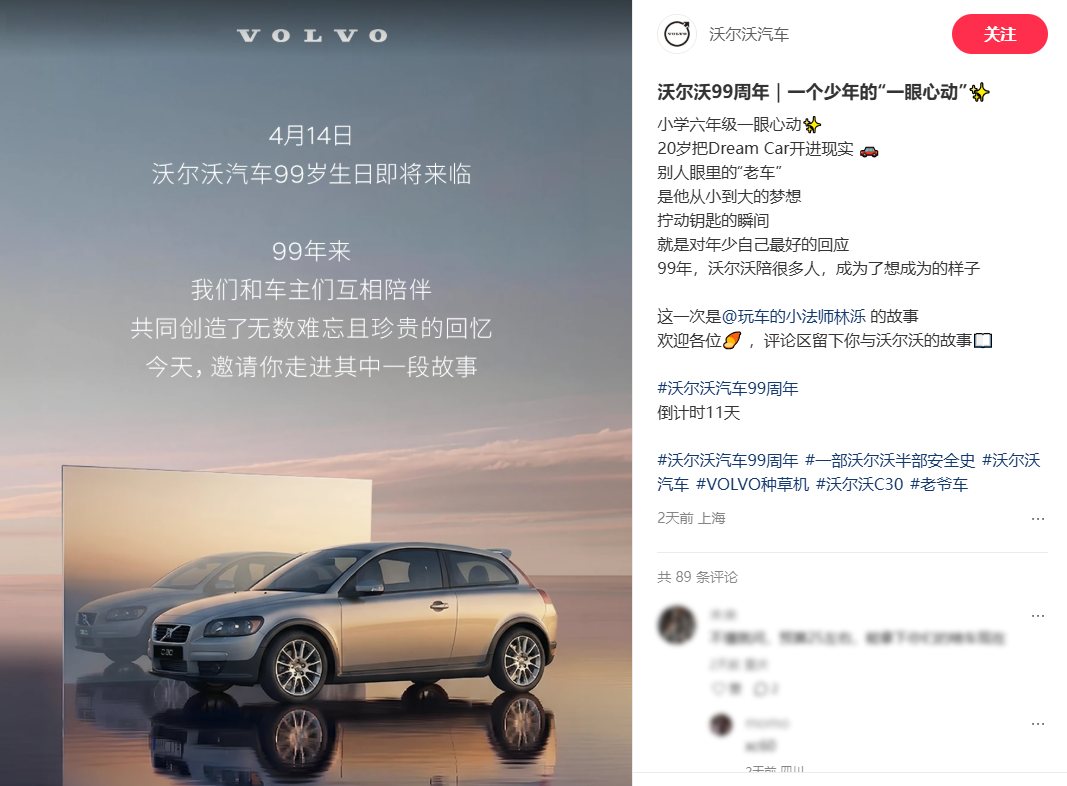The width and height of the screenshot is (1067, 786).
Task: Click the Volvo C30 poster image
Action: click(316, 393)
